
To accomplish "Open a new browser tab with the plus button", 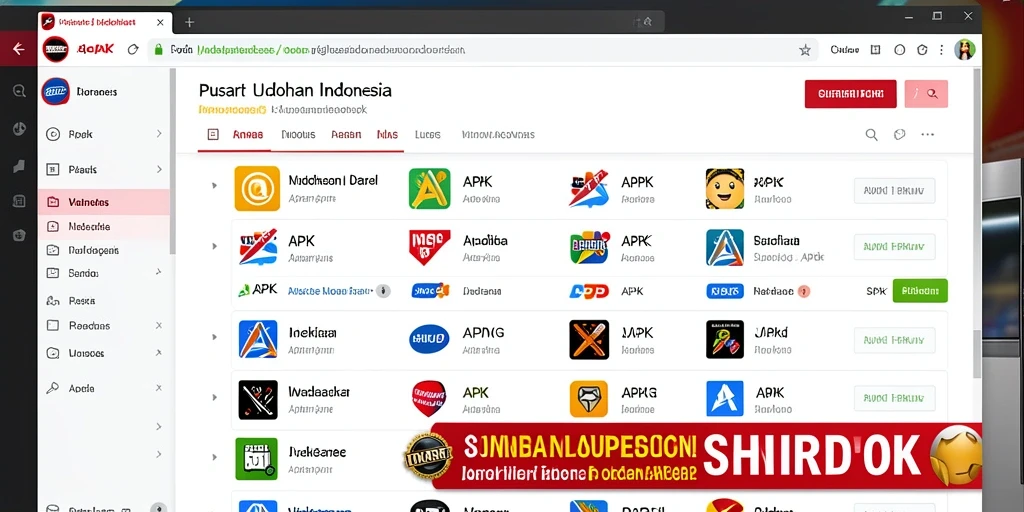I will point(189,22).
